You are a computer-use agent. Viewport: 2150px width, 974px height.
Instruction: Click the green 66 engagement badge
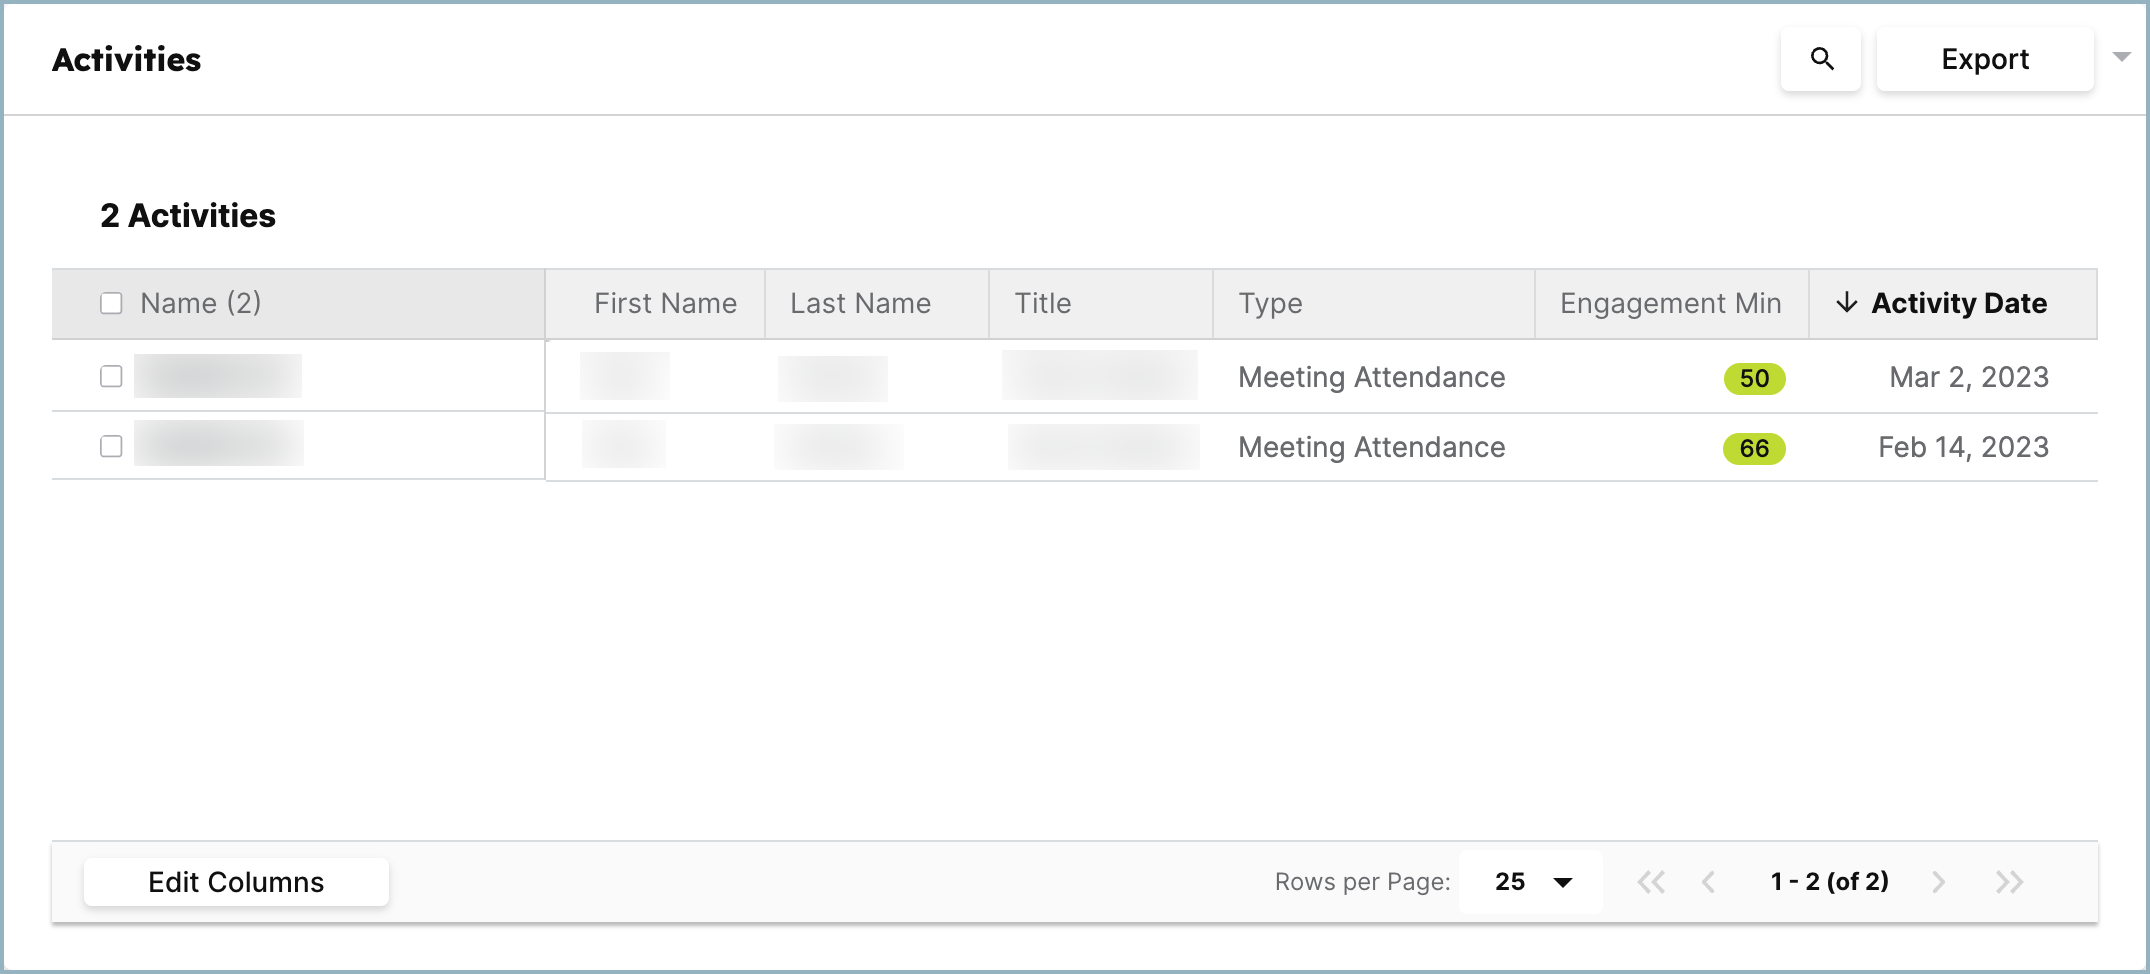point(1753,449)
